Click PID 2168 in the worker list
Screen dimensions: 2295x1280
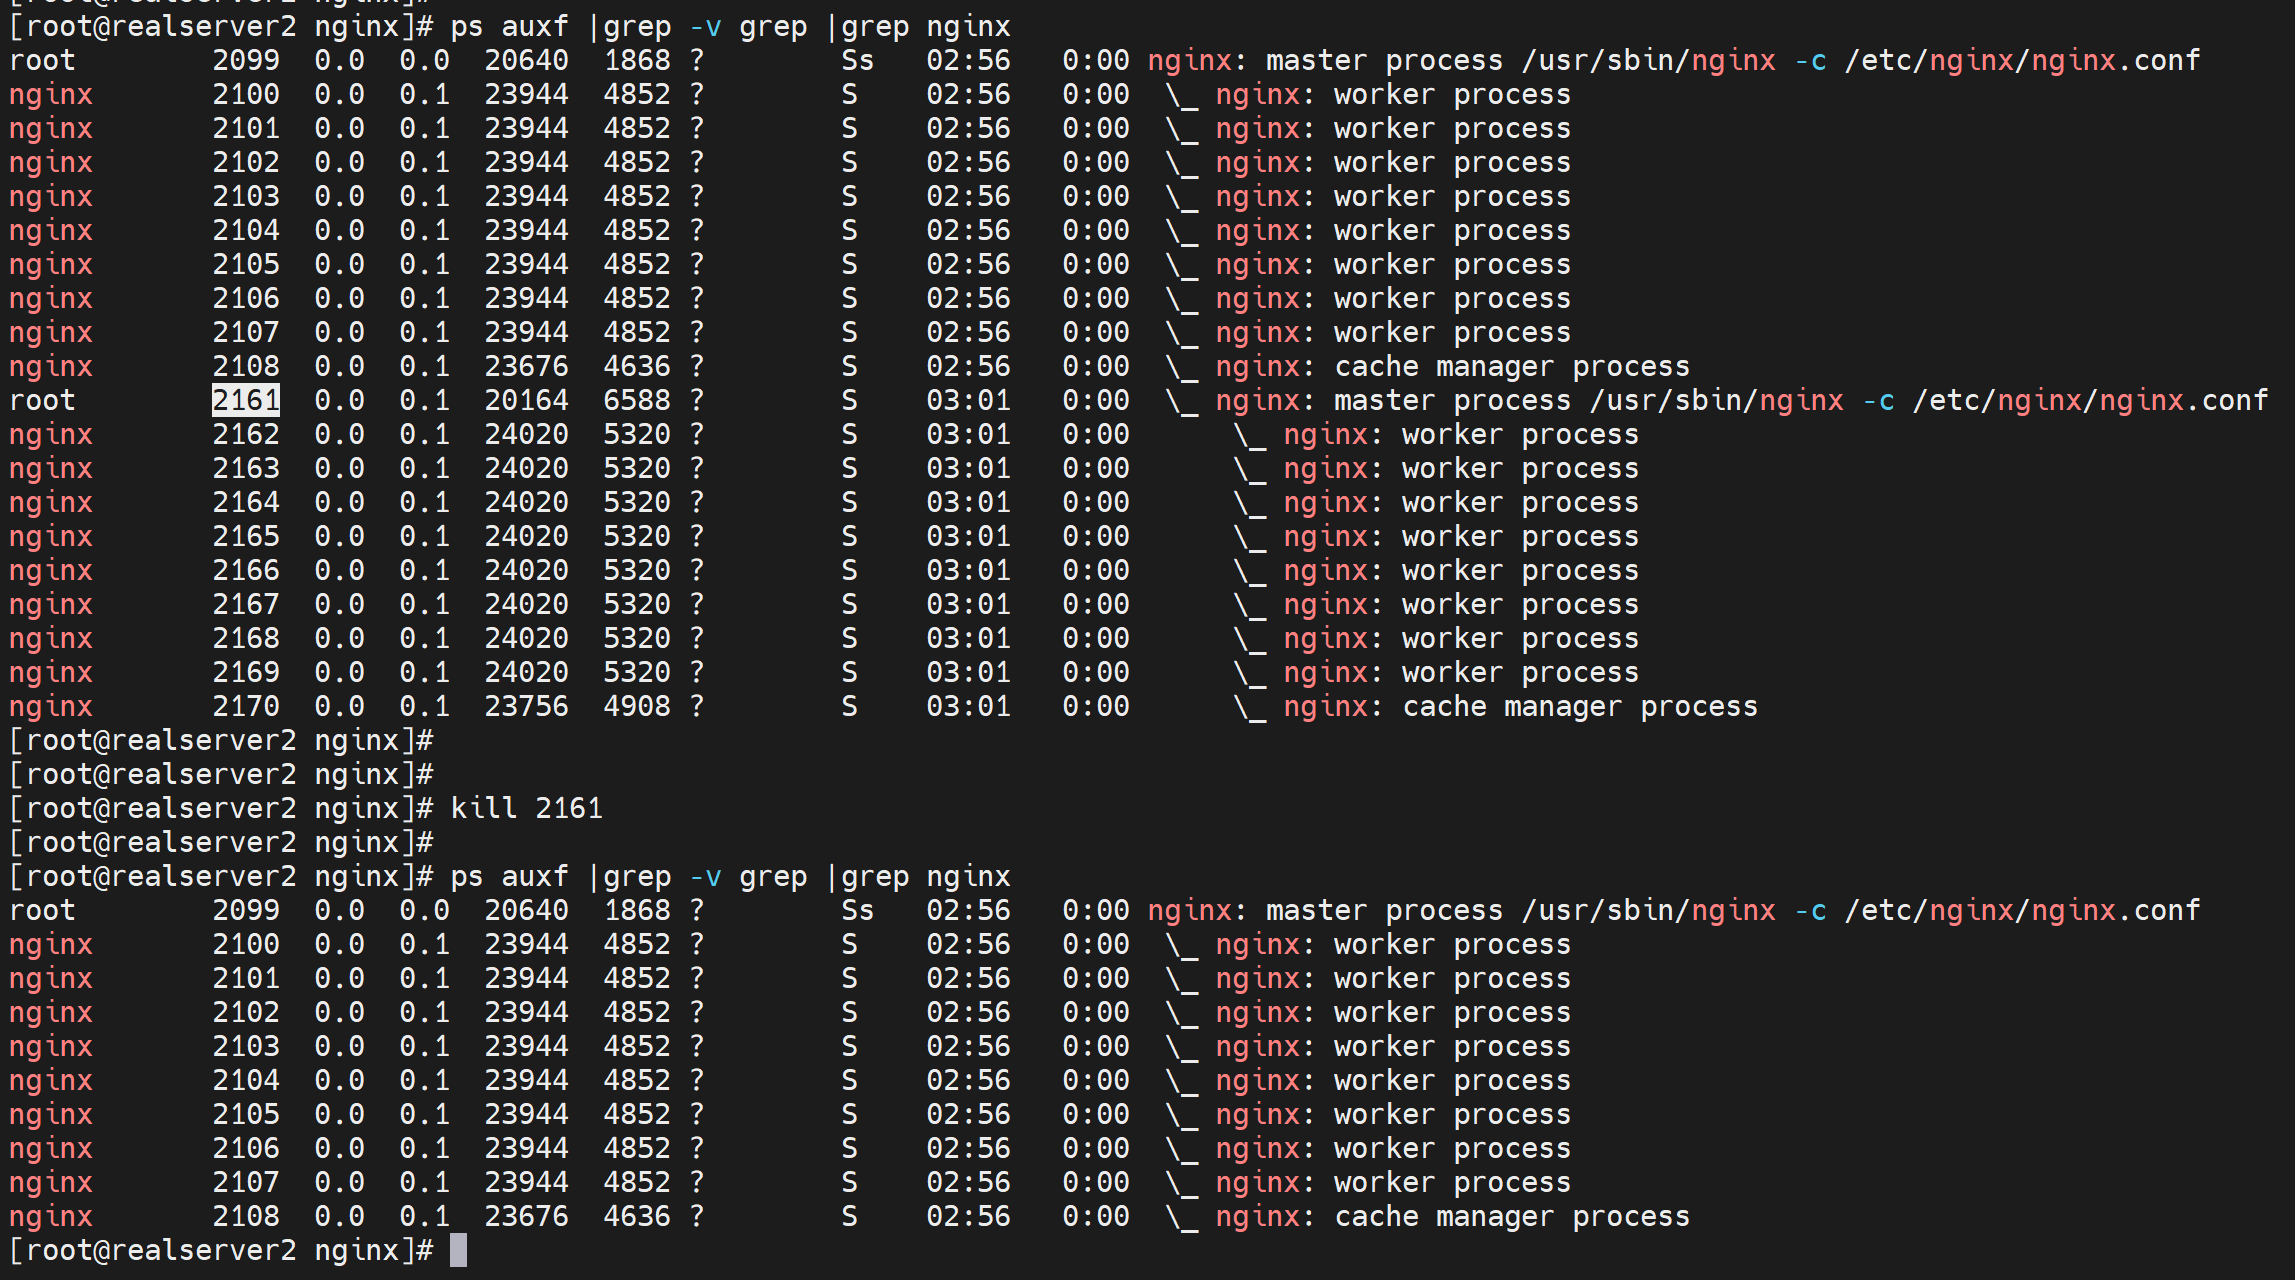tap(246, 638)
